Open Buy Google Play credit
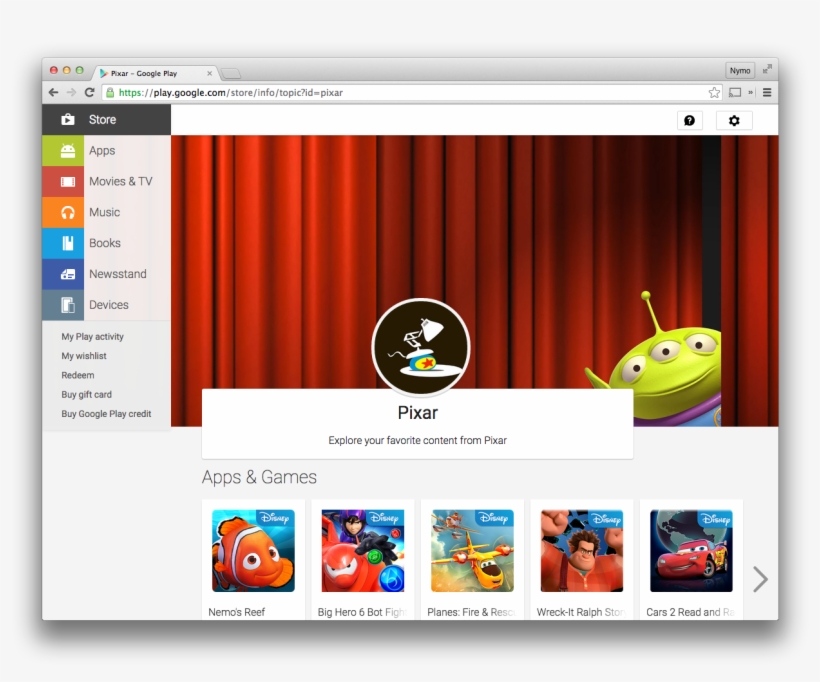Viewport: 820px width, 682px height. [x=105, y=413]
